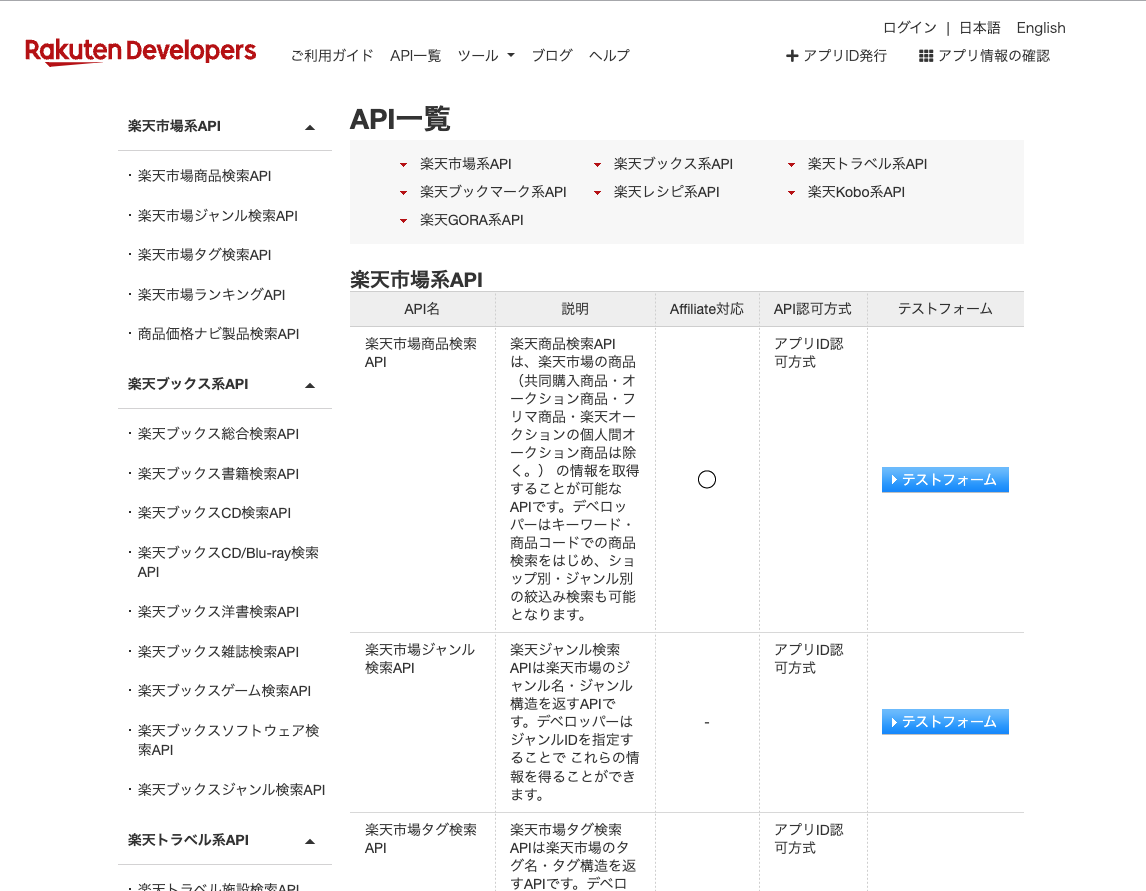Screen dimensions: 1146x891
Task: Click 楽天市場商品検索API name in table
Action: click(420, 352)
